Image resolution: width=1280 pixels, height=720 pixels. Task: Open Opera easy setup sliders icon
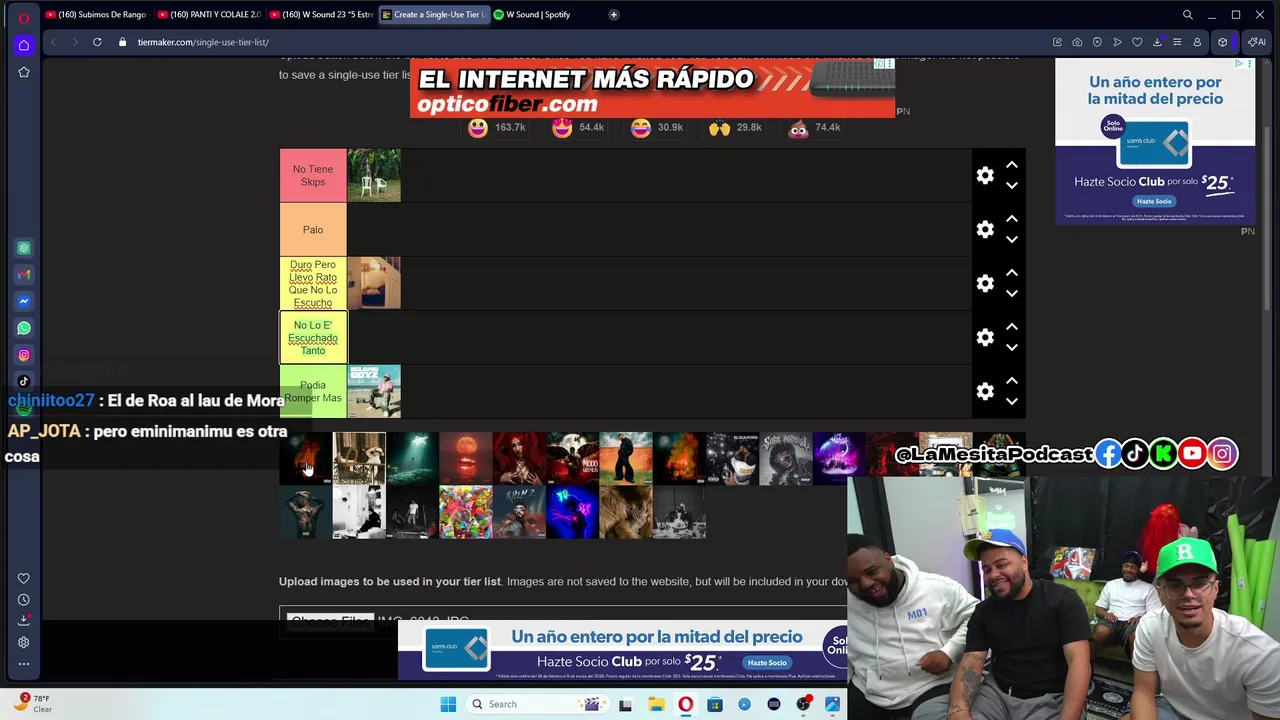pyautogui.click(x=1177, y=42)
